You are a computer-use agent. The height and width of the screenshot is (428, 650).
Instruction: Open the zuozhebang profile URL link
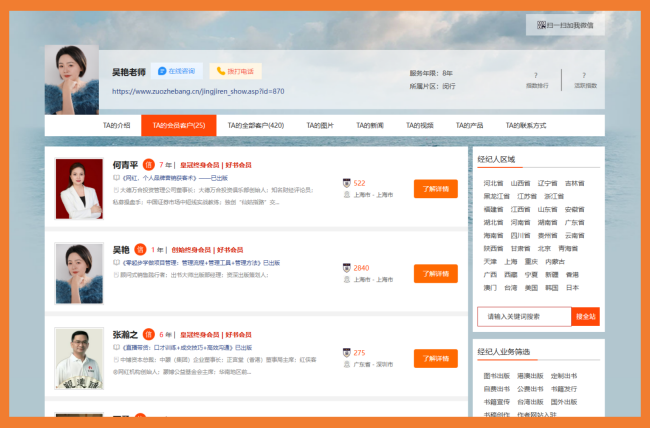[198, 91]
